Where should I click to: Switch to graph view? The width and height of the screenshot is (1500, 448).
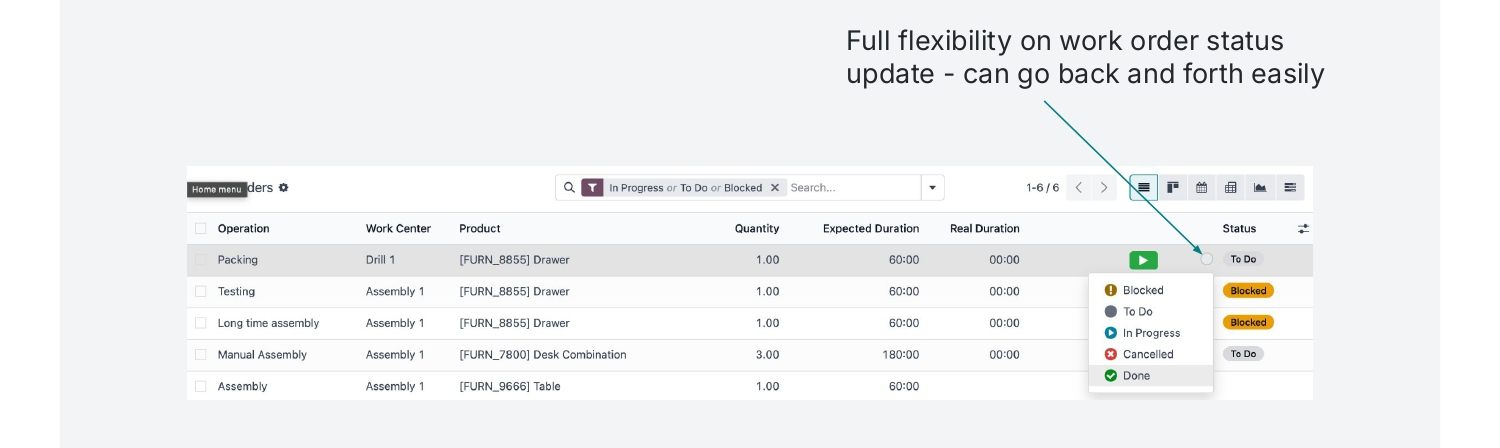[1260, 188]
